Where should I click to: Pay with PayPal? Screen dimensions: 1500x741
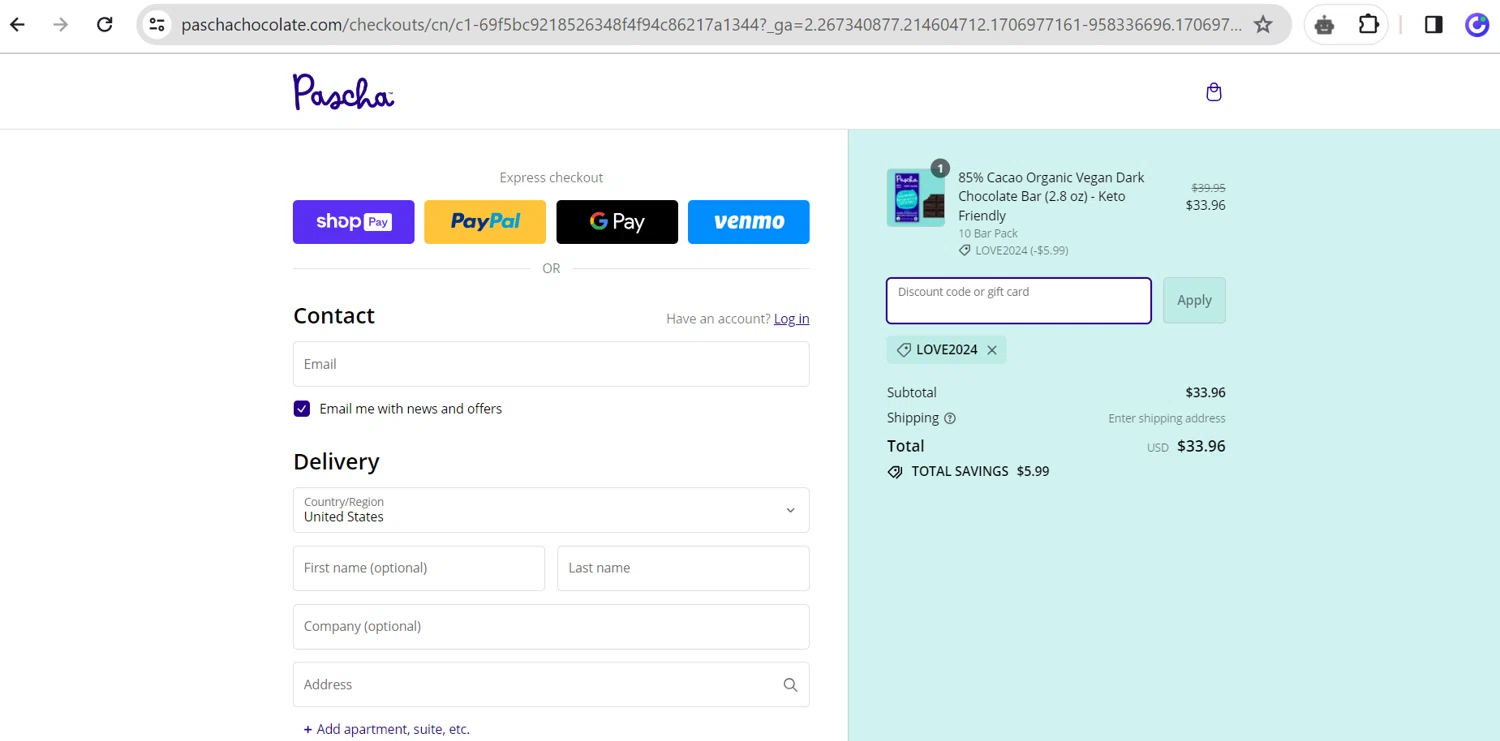click(x=485, y=222)
